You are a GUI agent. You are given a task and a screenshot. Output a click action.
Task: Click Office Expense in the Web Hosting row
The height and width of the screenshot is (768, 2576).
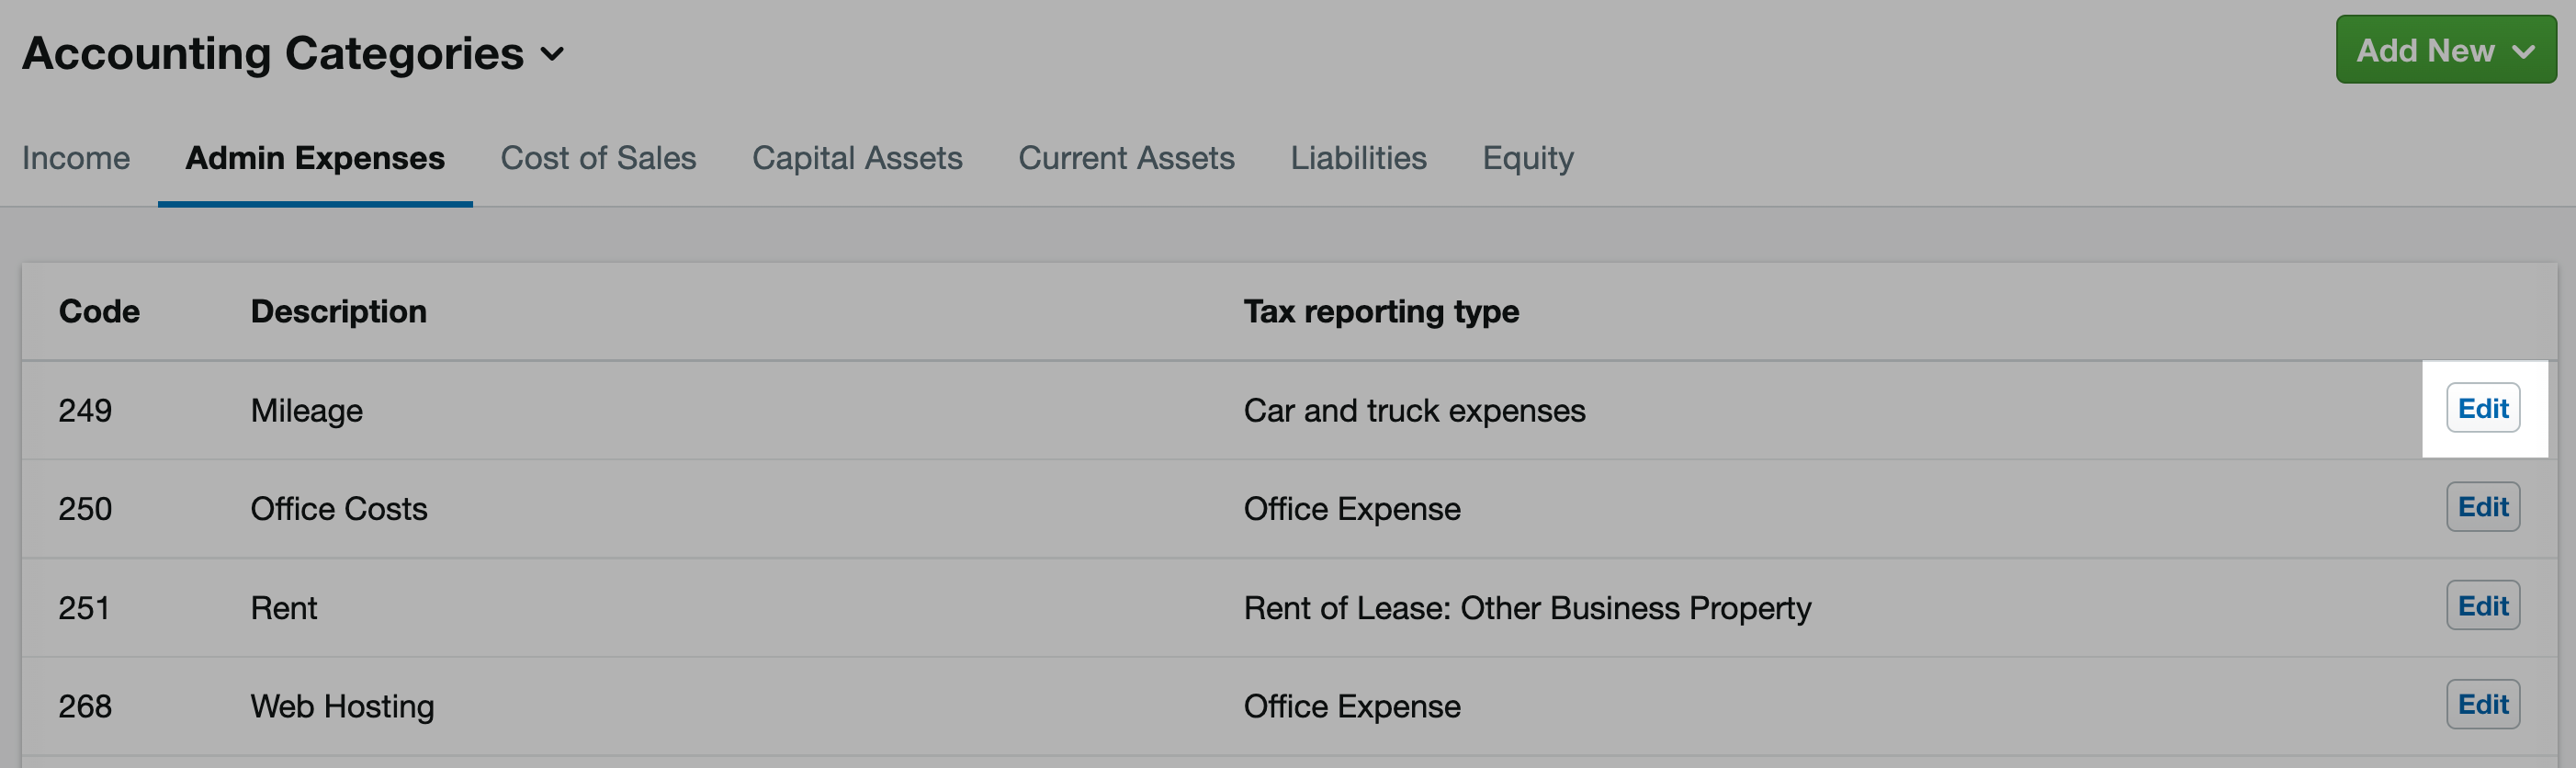[x=1352, y=707]
